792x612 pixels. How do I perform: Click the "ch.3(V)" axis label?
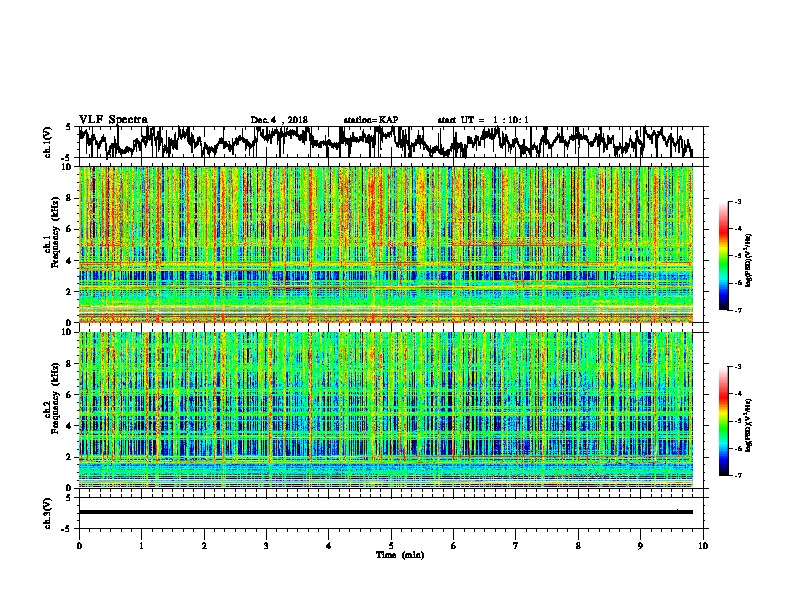click(48, 513)
